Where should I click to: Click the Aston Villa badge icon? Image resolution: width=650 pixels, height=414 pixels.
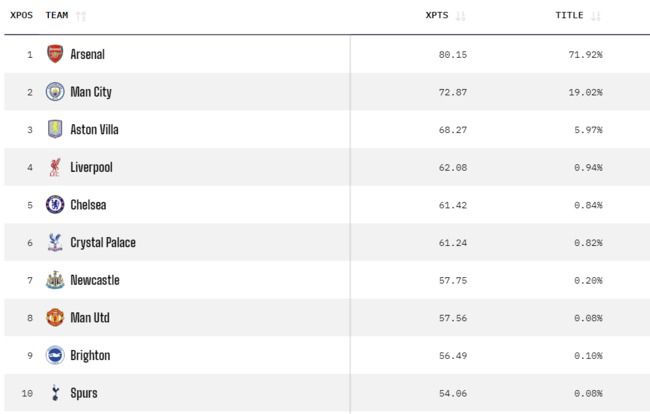55,130
